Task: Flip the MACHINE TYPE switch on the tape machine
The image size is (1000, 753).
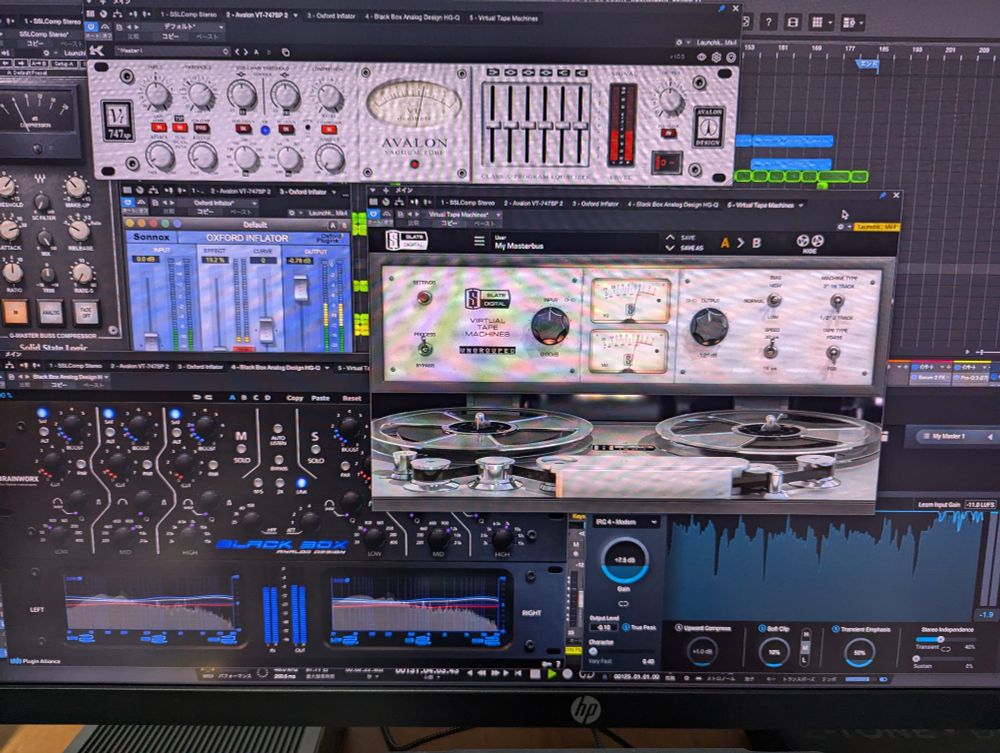Action: click(837, 302)
